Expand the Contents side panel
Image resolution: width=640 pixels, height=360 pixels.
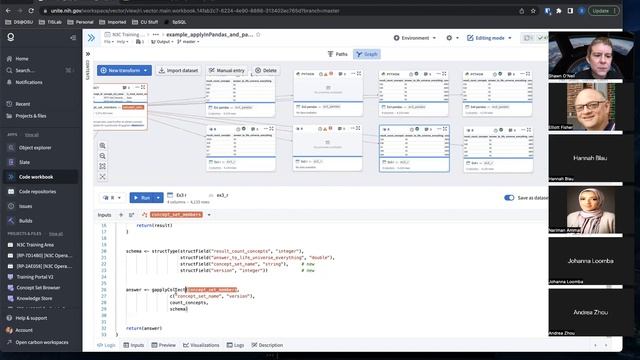point(88,54)
